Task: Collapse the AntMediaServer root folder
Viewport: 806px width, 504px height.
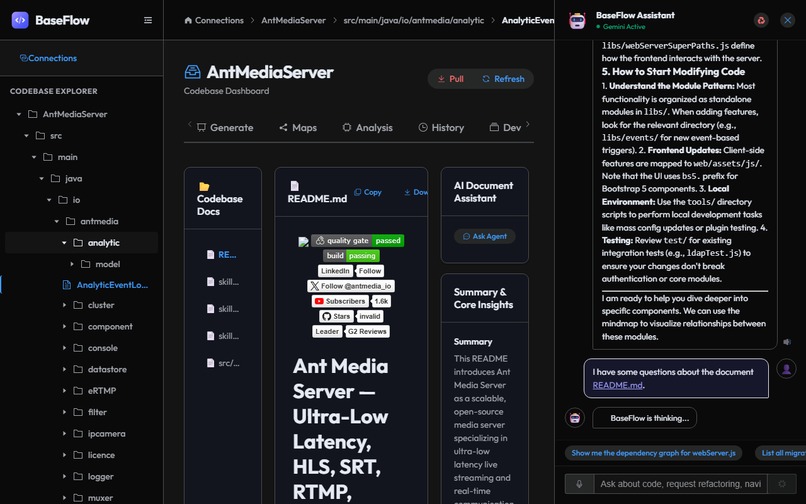Action: coord(19,114)
